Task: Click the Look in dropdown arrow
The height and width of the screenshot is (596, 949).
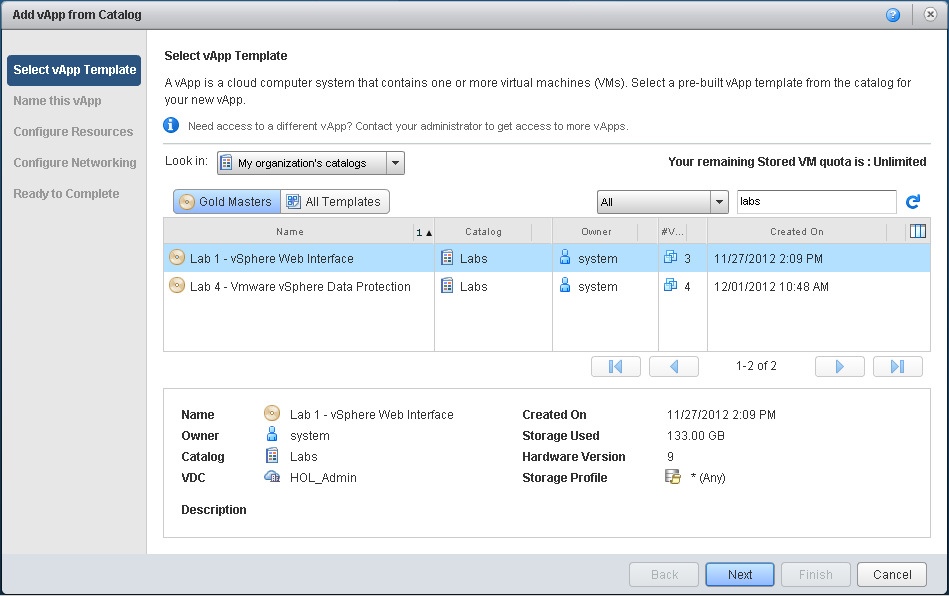Action: click(x=395, y=163)
